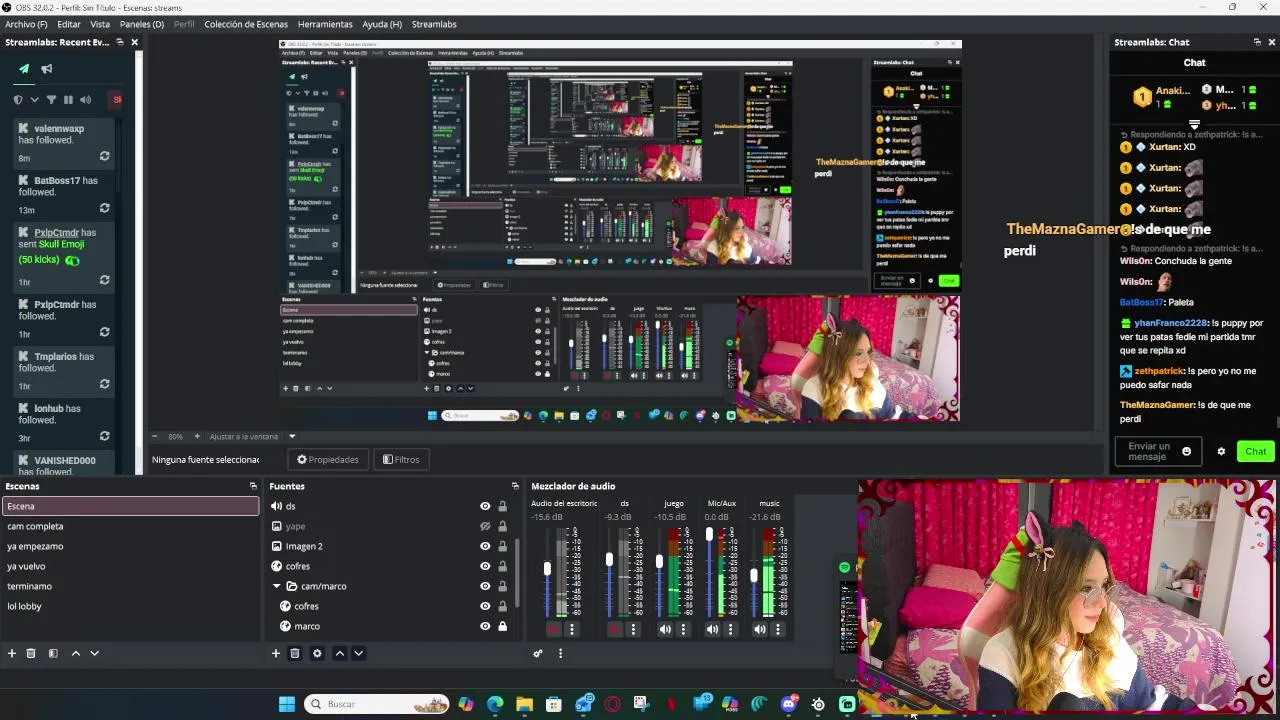Image resolution: width=1280 pixels, height=720 pixels.
Task: Open Streamlabs menu
Action: click(x=434, y=24)
